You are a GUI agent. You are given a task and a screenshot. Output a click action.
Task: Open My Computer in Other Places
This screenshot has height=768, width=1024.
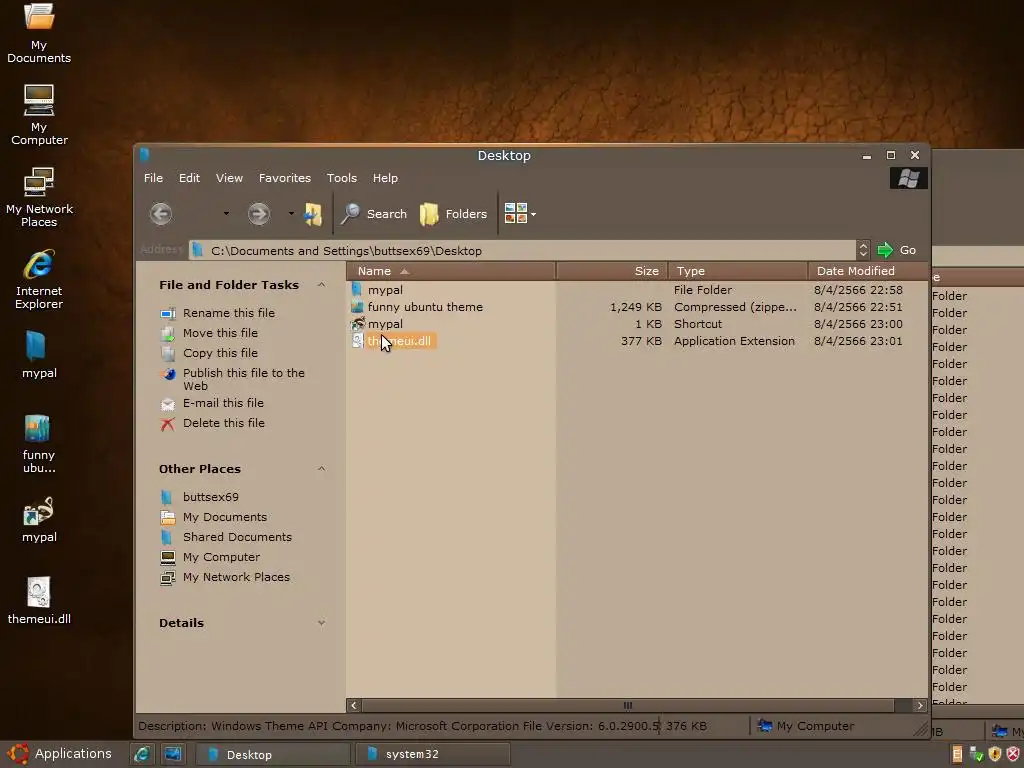[221, 557]
